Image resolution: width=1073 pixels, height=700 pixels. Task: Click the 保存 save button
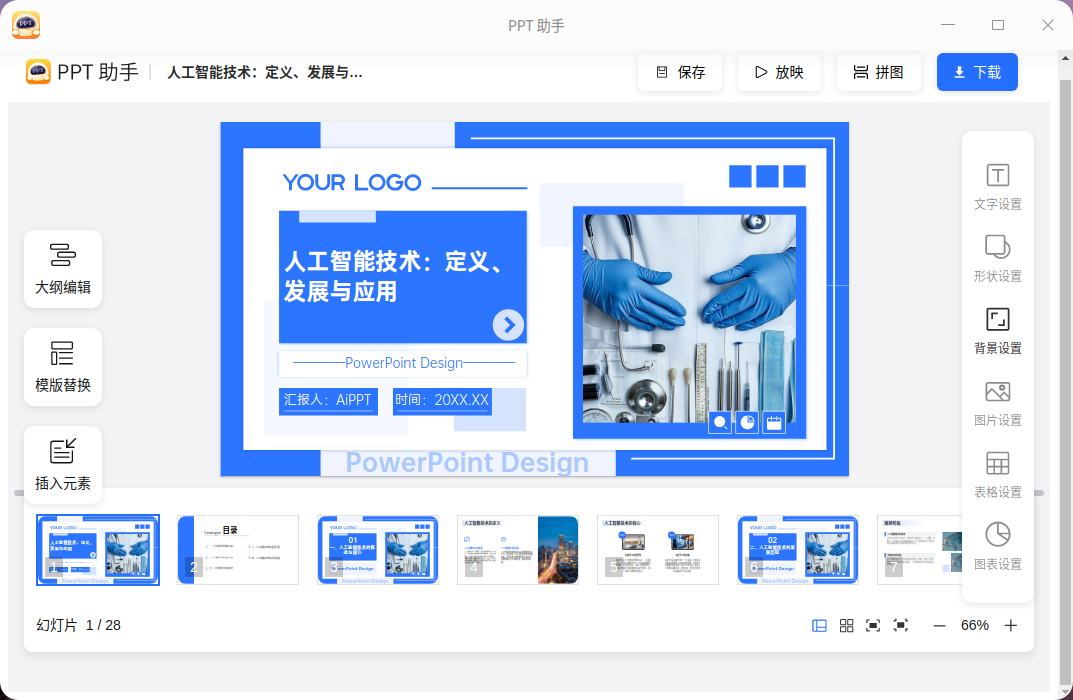(x=680, y=72)
